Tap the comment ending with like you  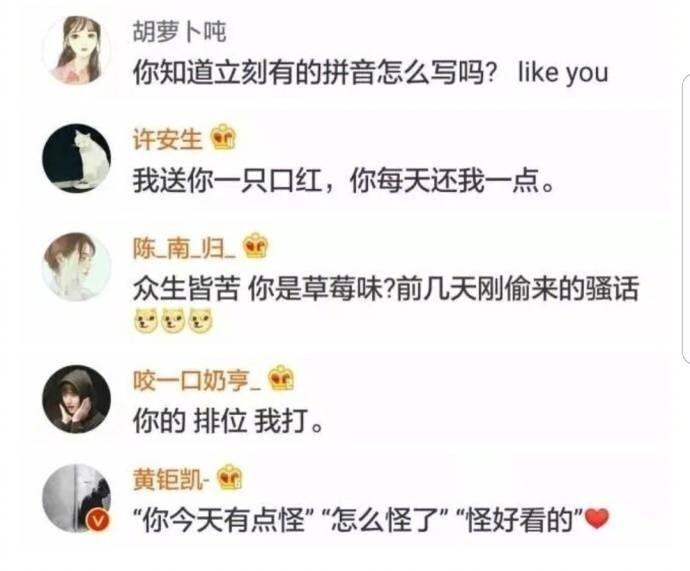pyautogui.click(x=371, y=73)
